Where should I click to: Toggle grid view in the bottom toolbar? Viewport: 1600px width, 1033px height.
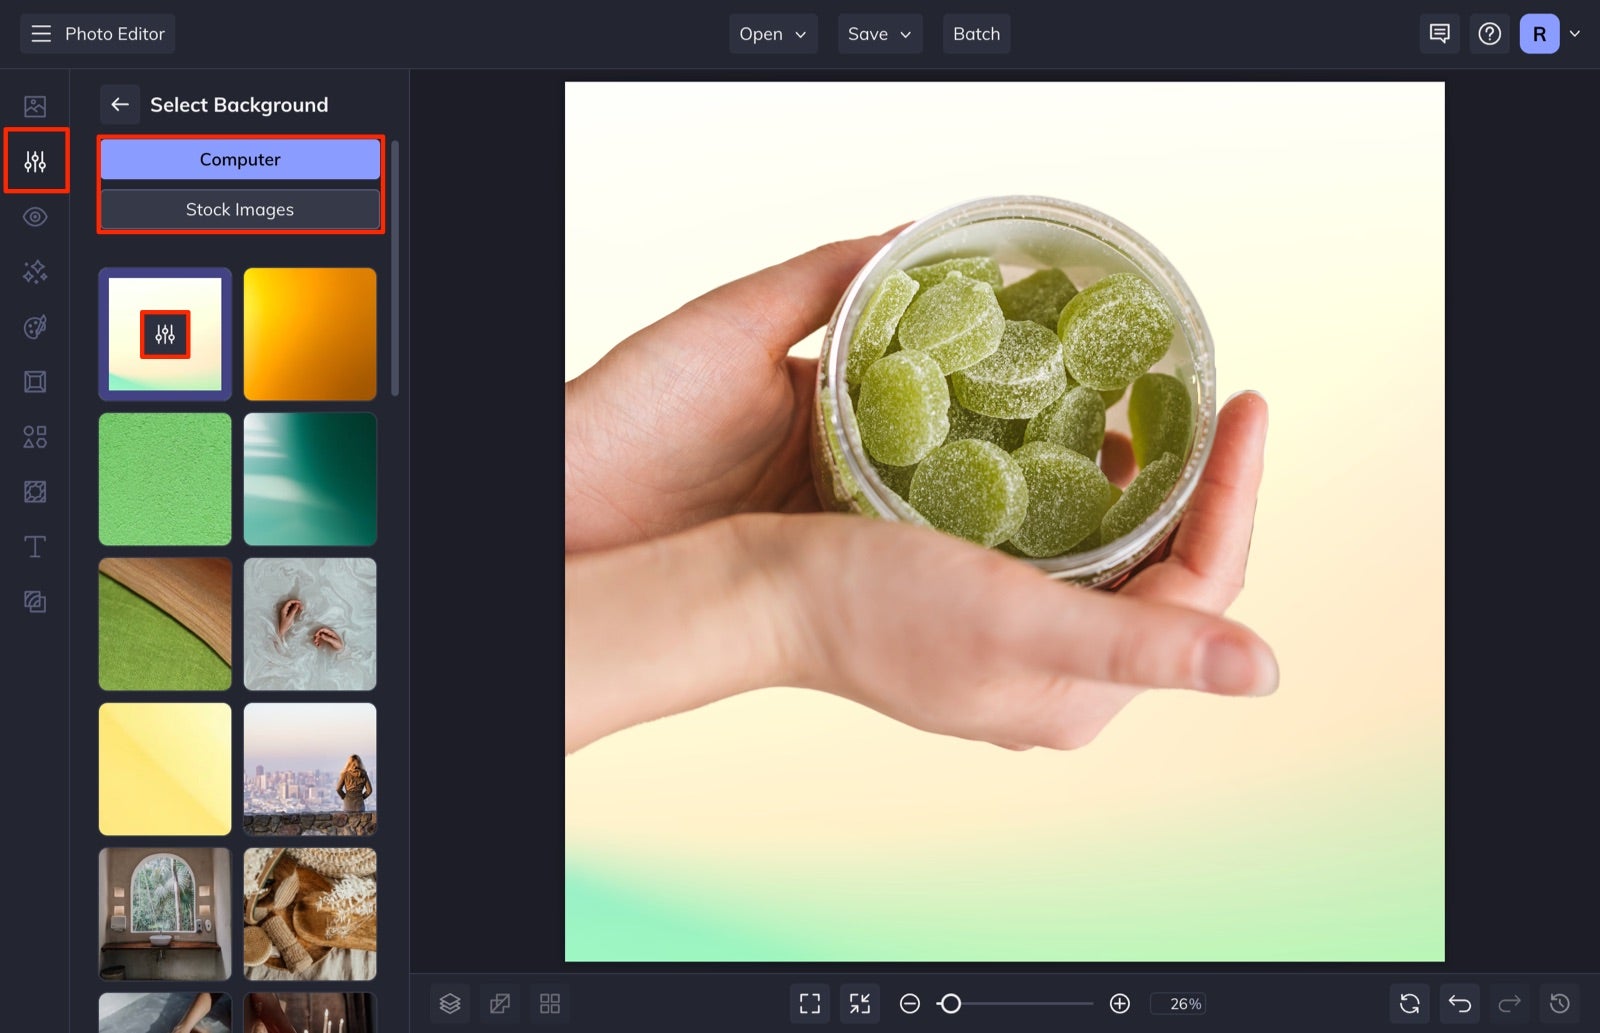(549, 1003)
